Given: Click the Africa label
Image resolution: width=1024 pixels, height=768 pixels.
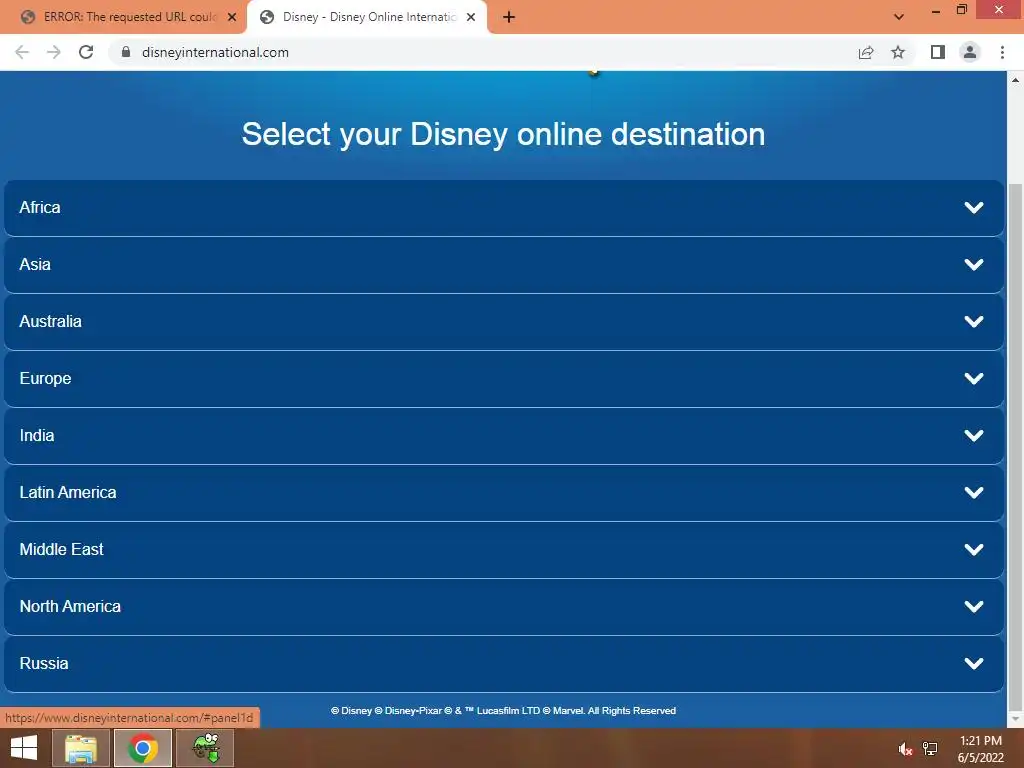Looking at the screenshot, I should point(40,208).
